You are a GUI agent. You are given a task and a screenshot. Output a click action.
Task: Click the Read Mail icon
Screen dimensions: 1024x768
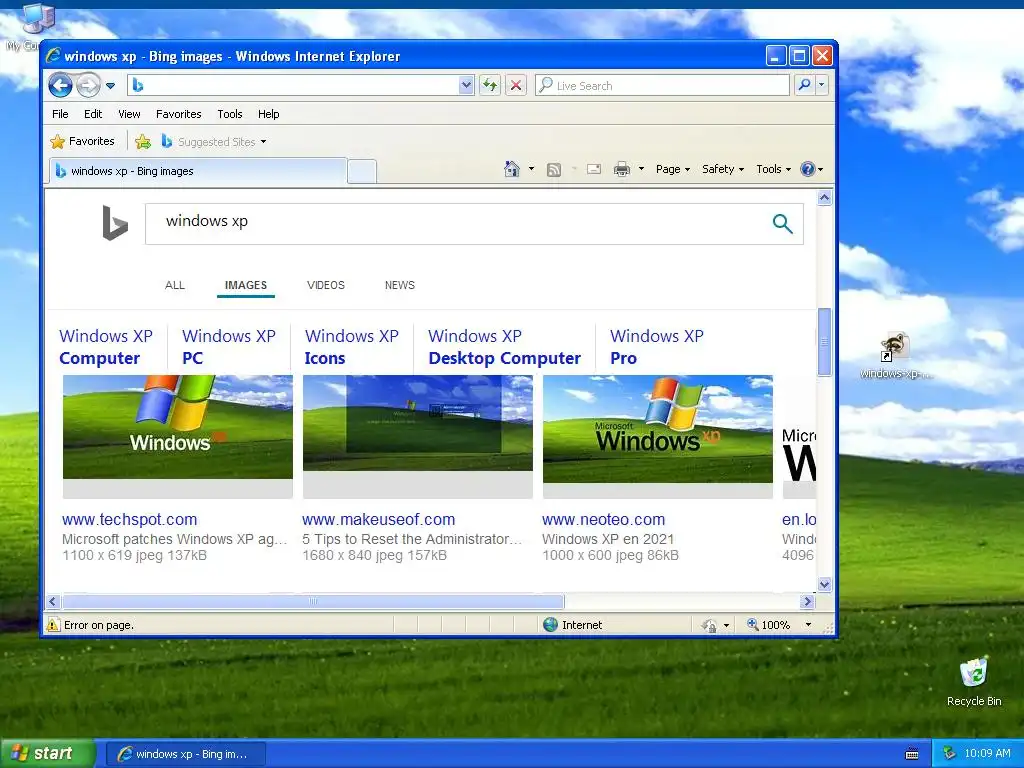(594, 169)
